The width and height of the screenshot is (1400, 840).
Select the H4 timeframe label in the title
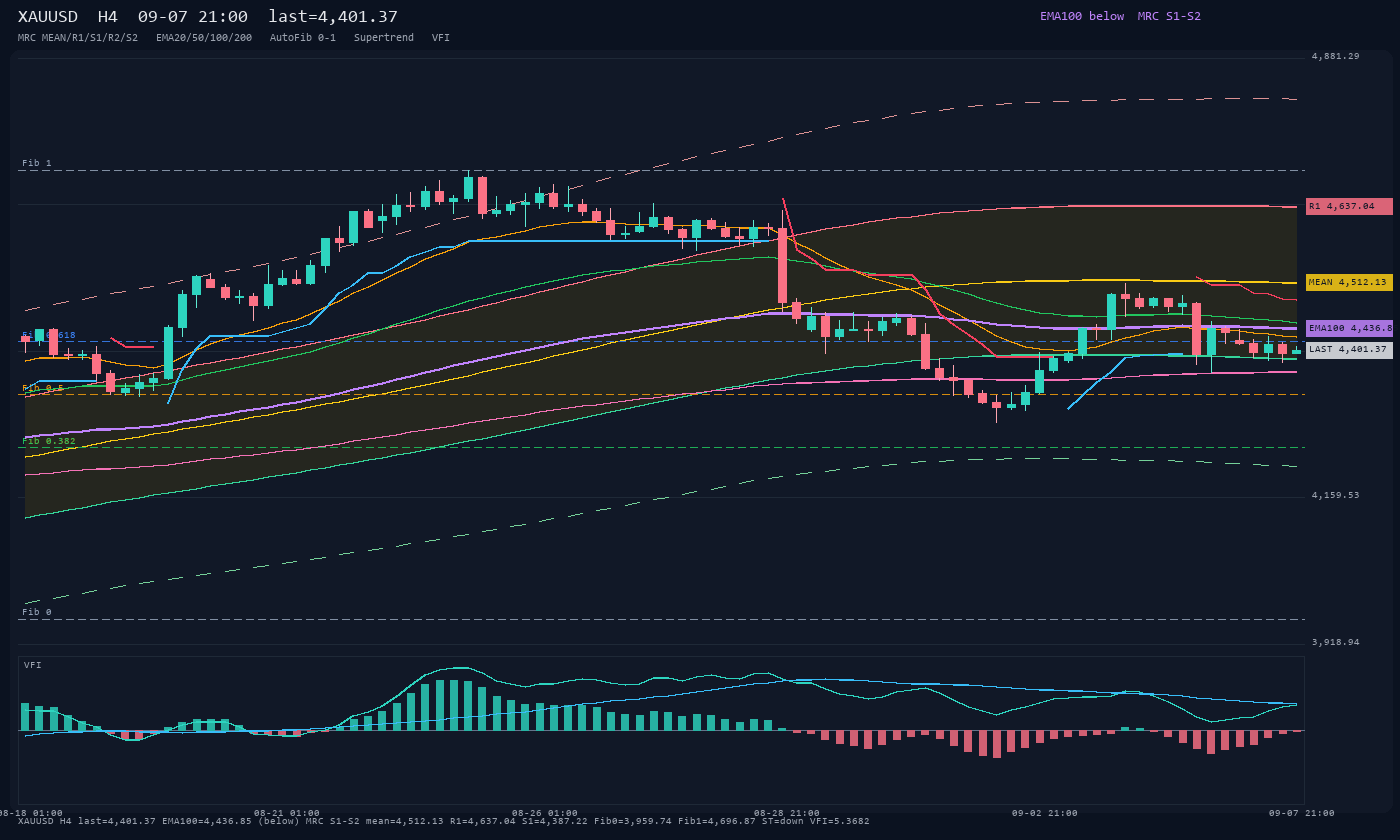click(108, 17)
